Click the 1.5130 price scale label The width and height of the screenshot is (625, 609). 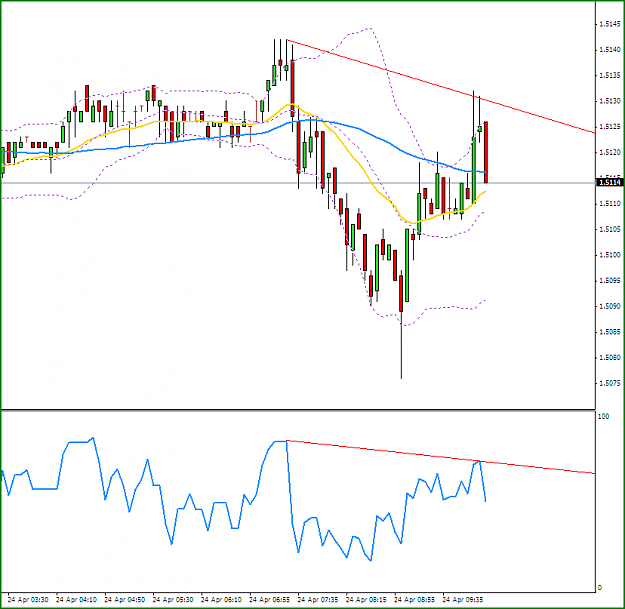(610, 101)
